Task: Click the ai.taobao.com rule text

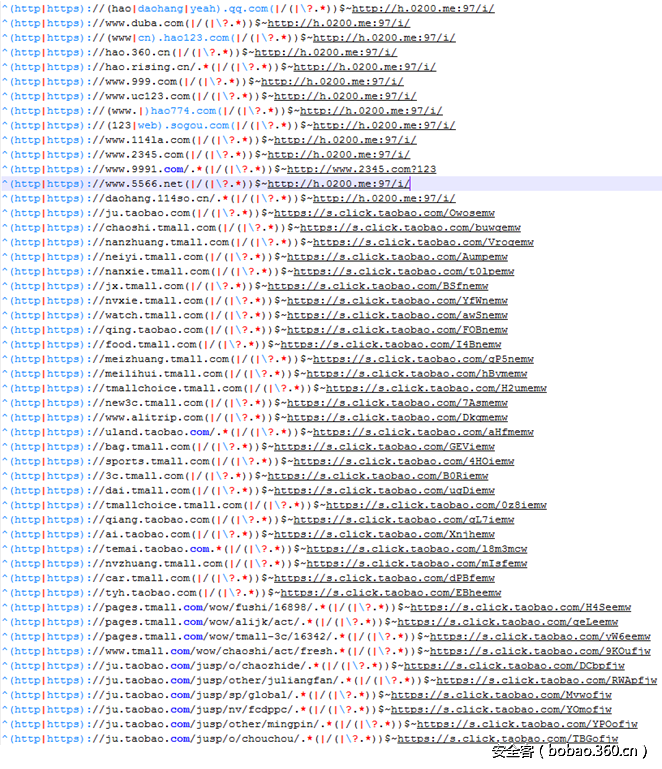Action: [148, 535]
